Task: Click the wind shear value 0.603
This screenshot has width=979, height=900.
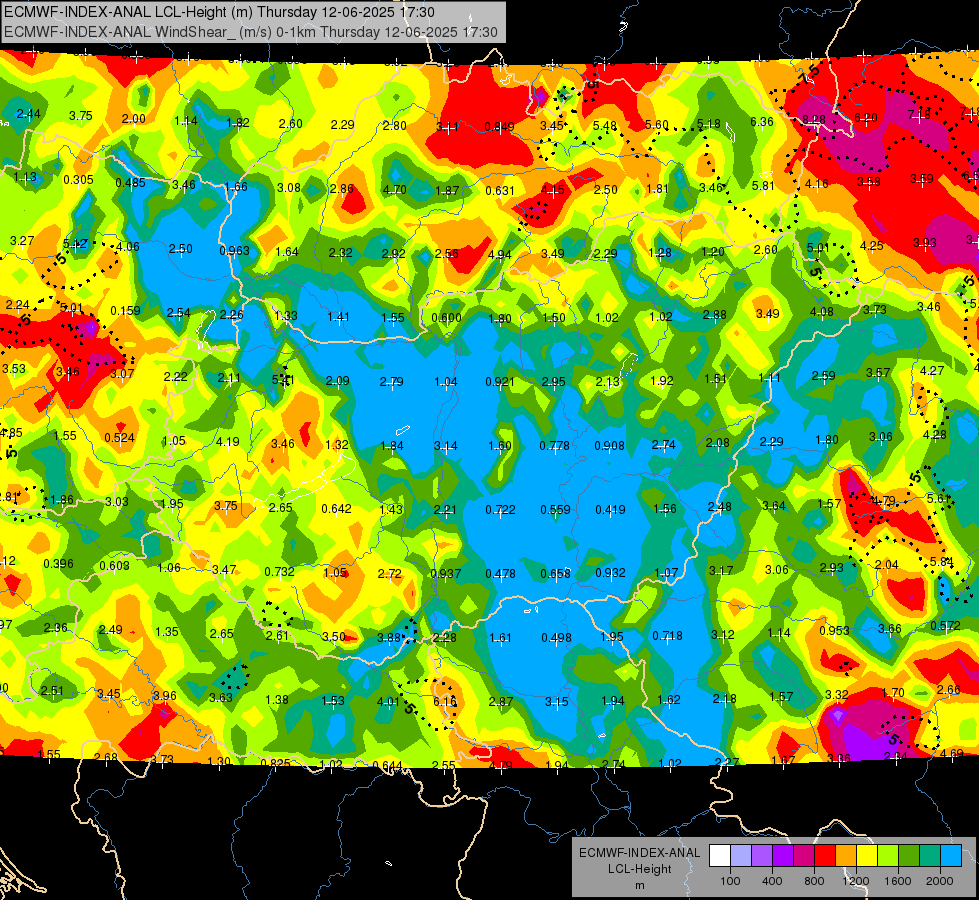Action: pyautogui.click(x=115, y=566)
